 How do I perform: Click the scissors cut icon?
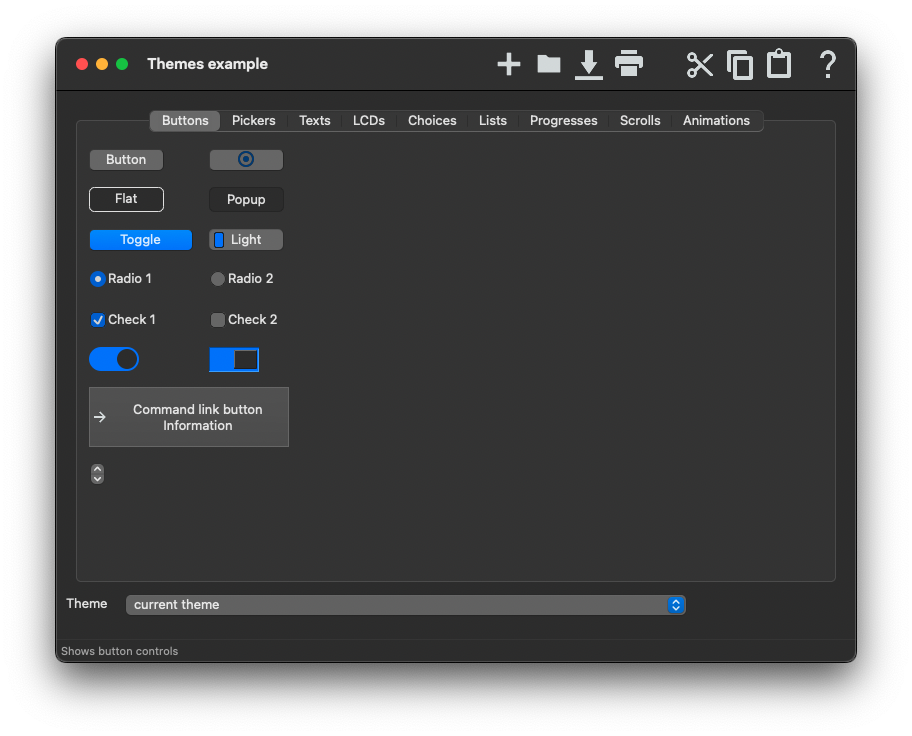tap(700, 65)
